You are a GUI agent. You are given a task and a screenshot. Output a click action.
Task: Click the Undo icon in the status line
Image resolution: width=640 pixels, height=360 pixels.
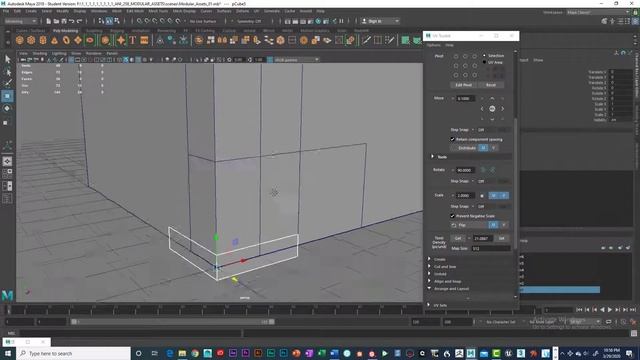72,21
